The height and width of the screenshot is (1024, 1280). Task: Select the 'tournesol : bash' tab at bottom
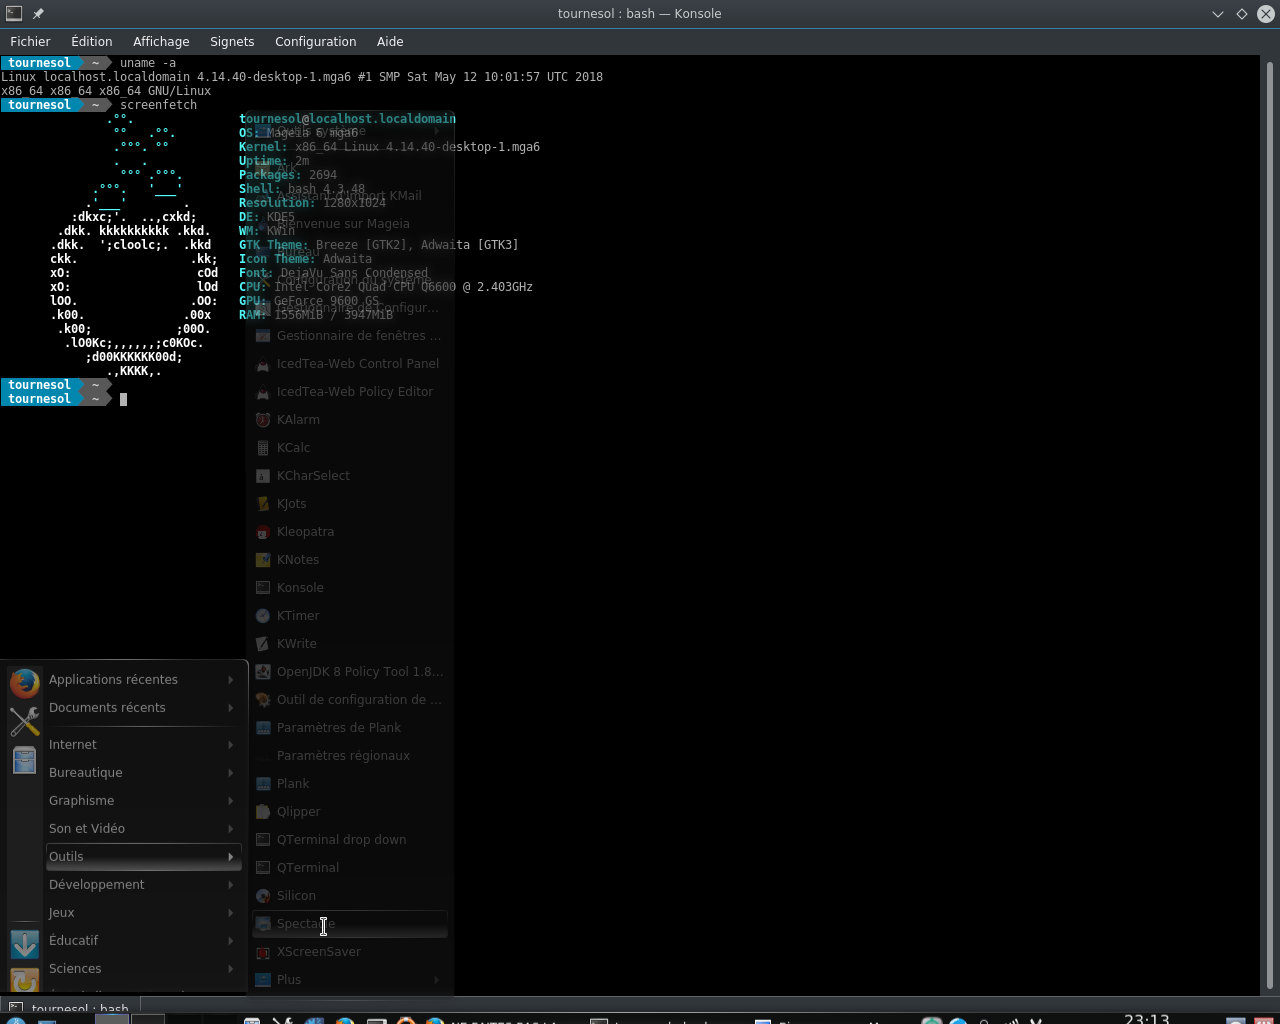70,1007
